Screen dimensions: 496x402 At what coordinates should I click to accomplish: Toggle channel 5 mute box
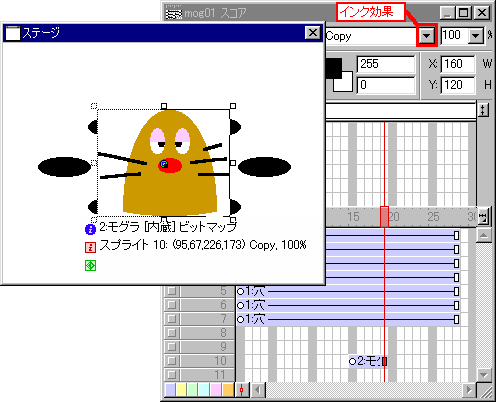172,291
